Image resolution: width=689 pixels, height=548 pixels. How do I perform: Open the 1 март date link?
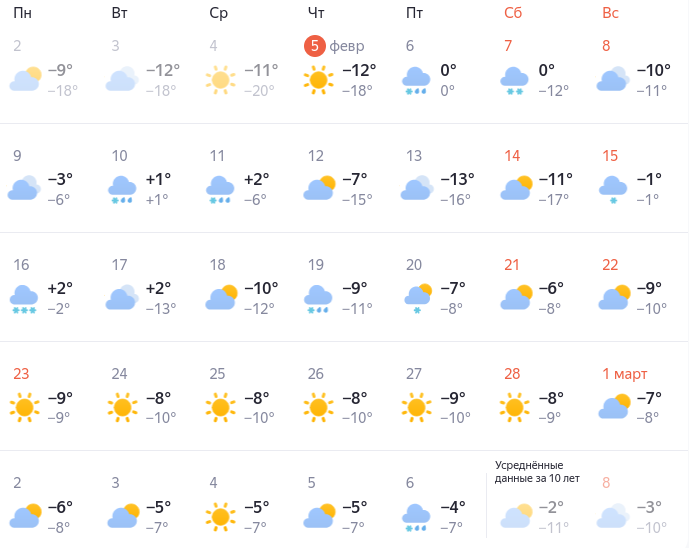click(x=624, y=374)
